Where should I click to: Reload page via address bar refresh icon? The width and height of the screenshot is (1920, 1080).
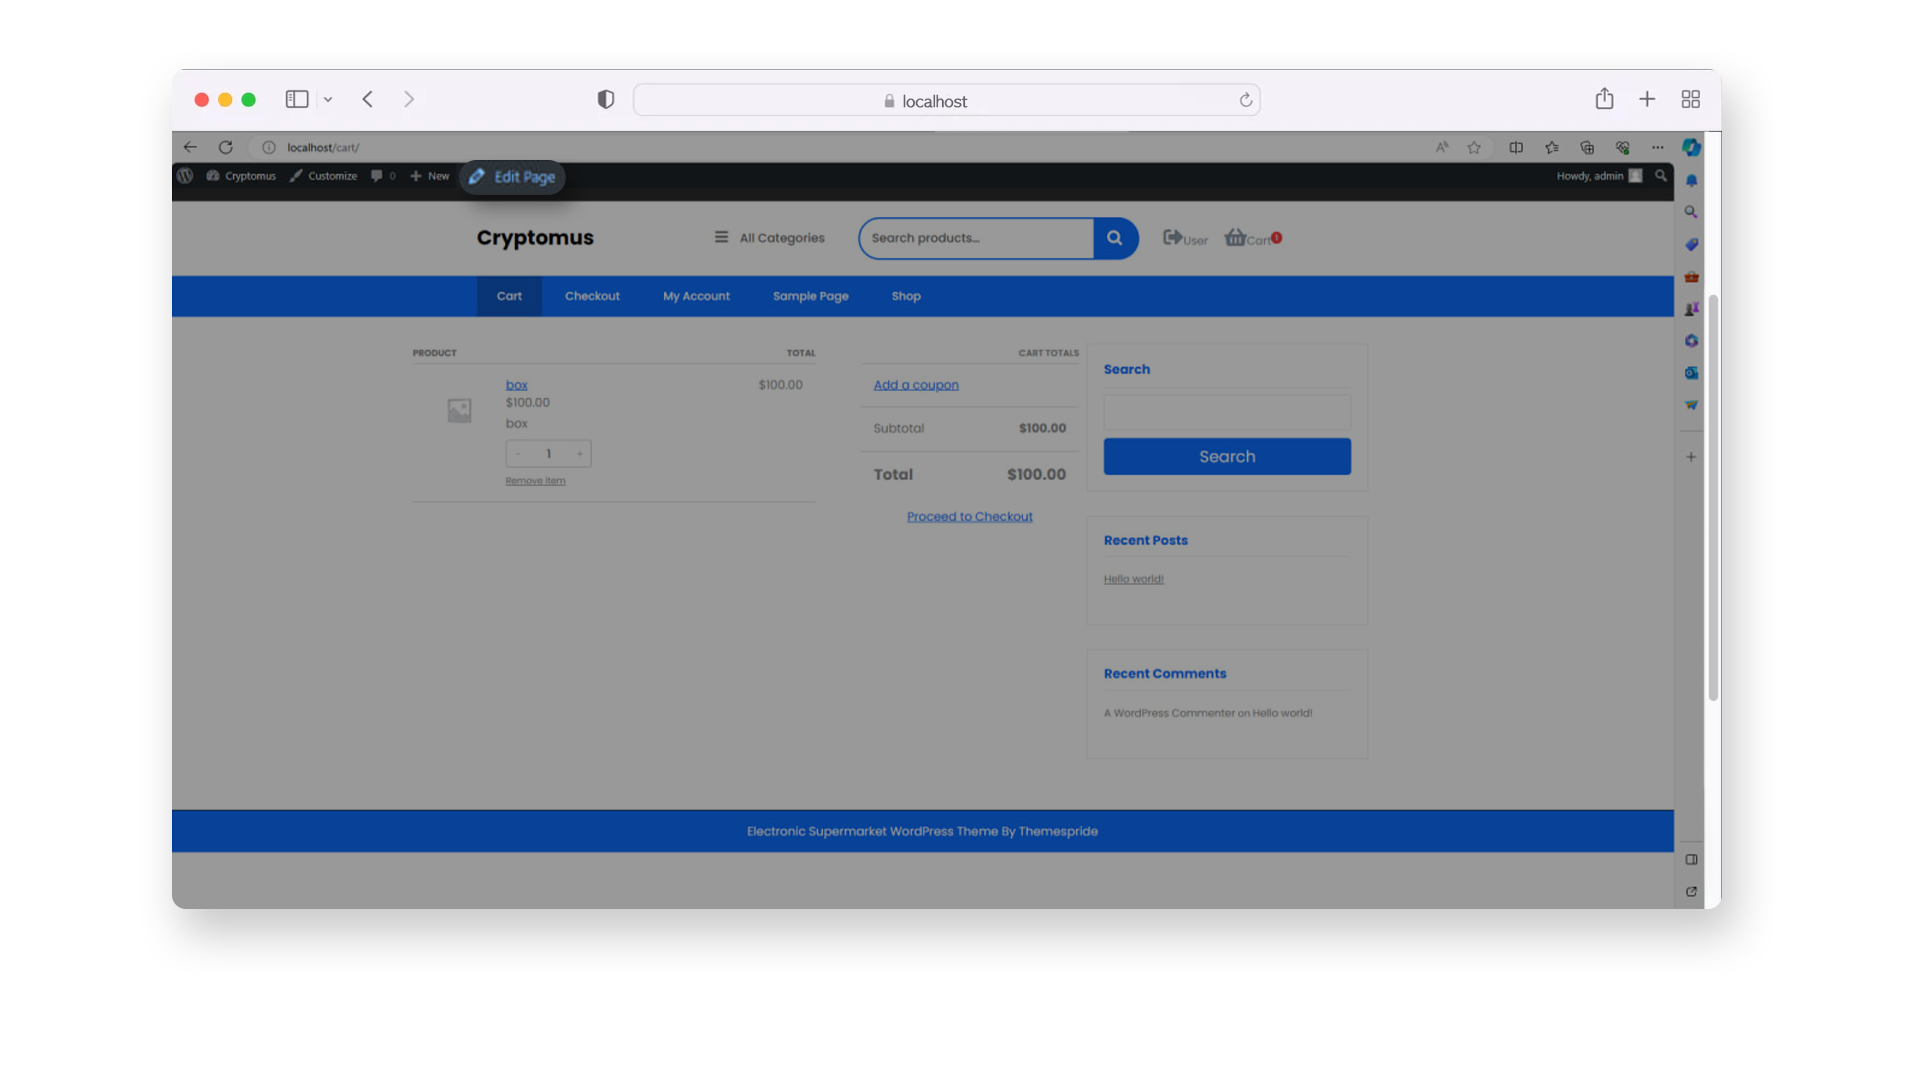point(1246,100)
